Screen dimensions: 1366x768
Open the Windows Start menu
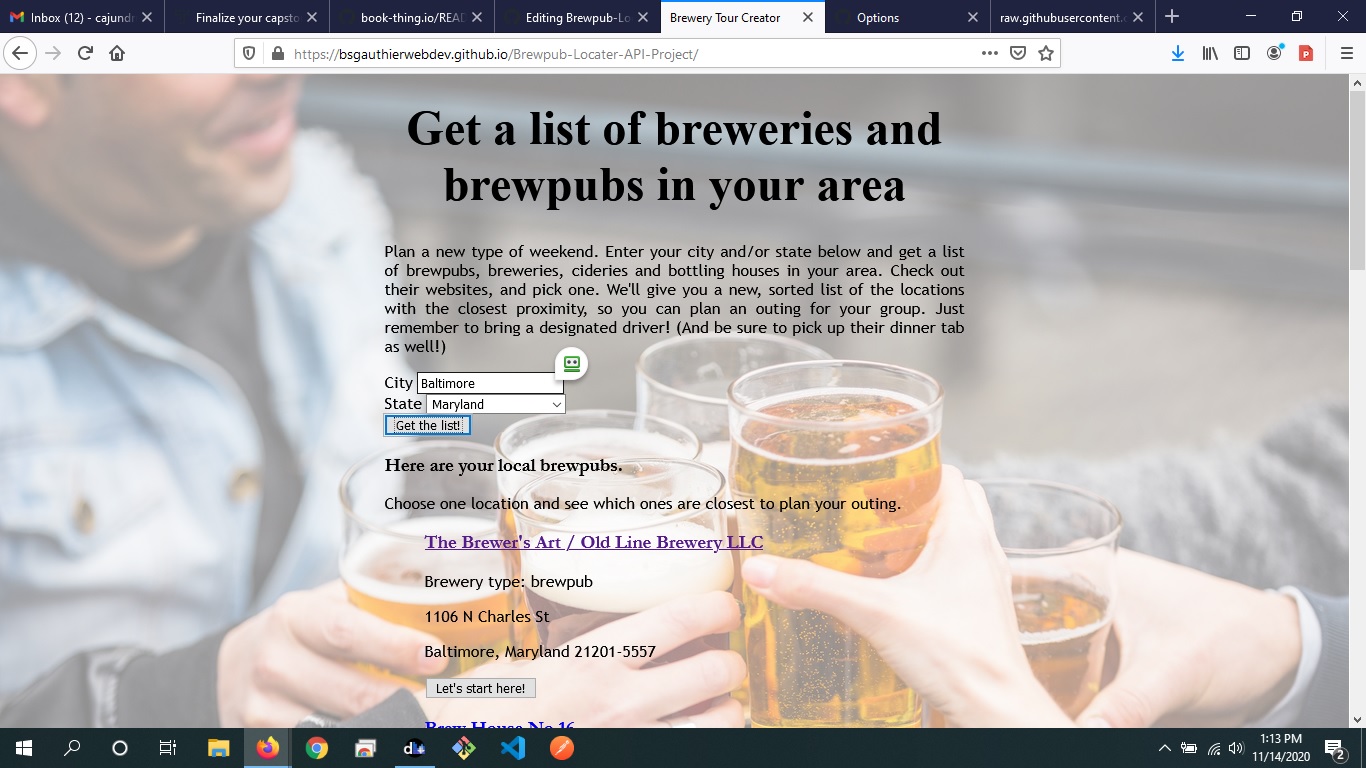(24, 748)
